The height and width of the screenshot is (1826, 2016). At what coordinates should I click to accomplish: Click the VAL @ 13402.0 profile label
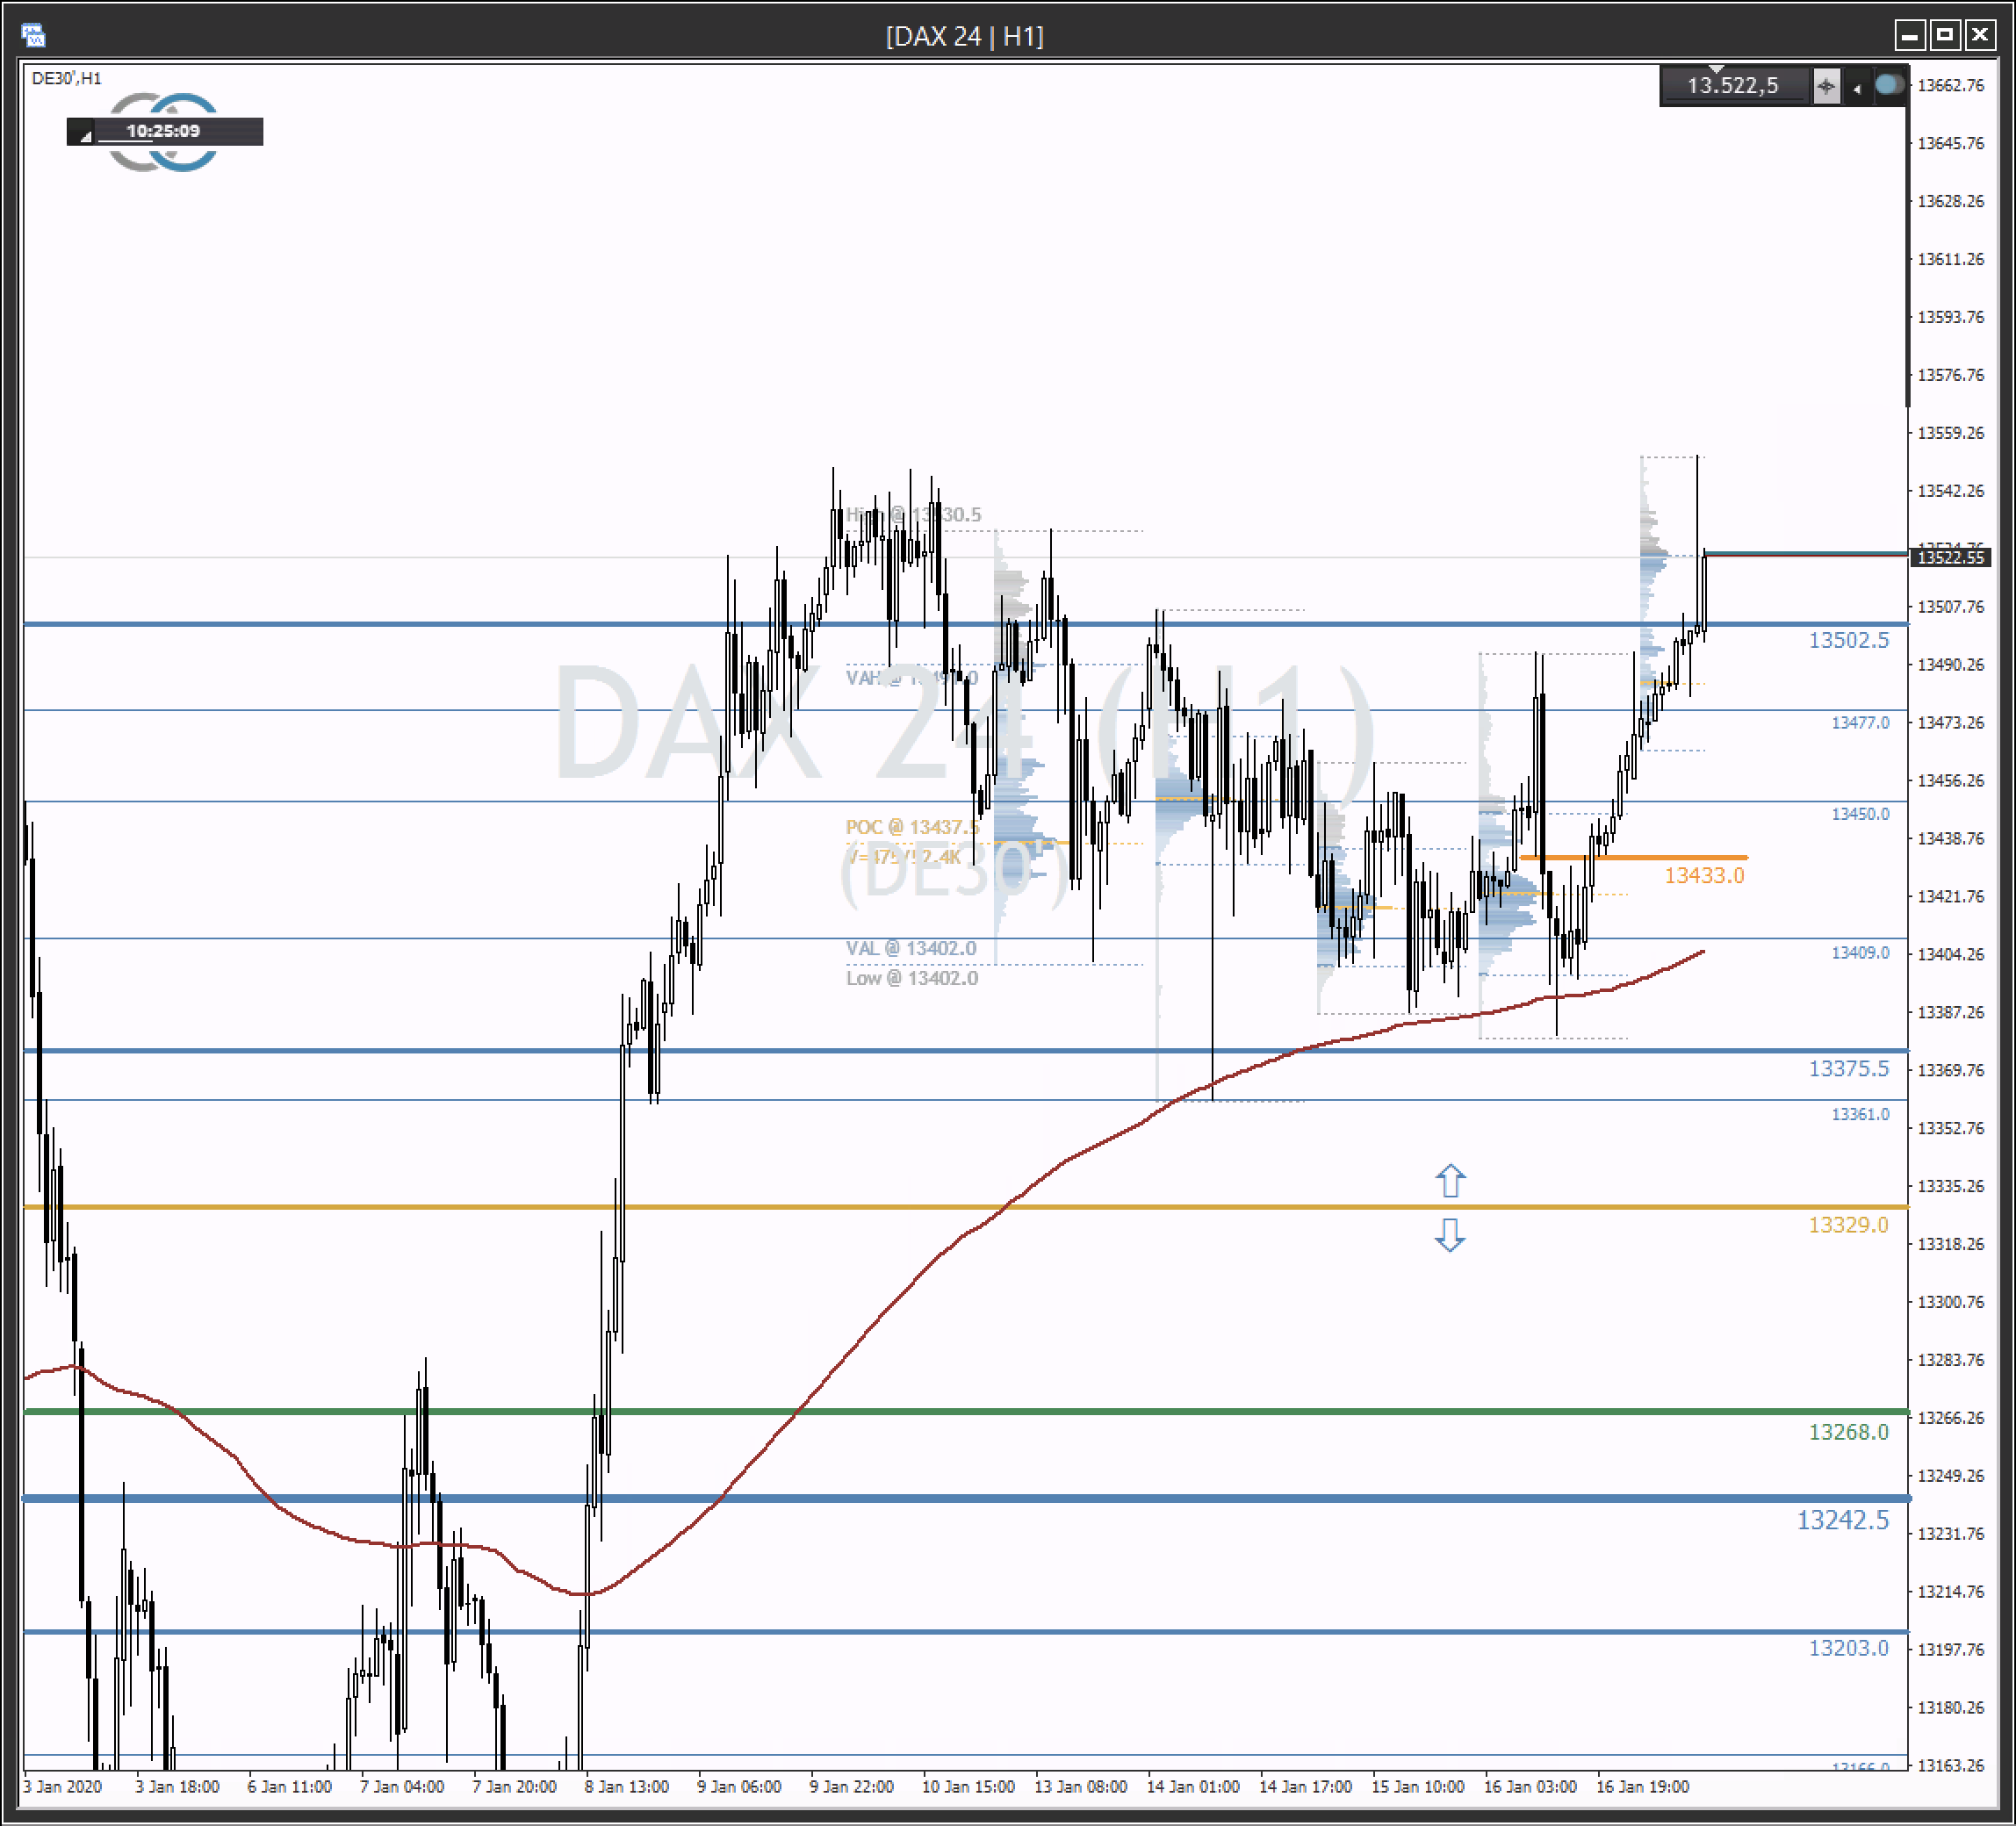coord(911,948)
